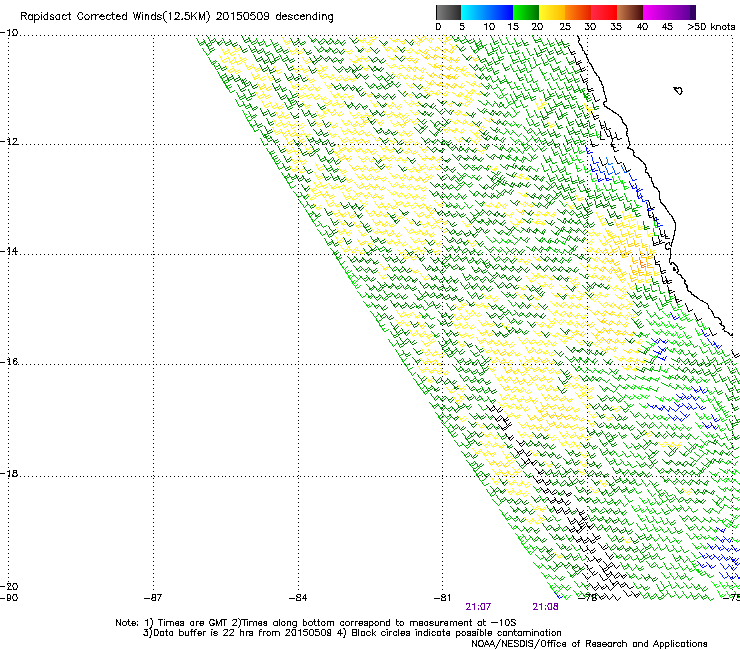Click the latitude label '-18'
740x650 pixels.
pos(9,473)
